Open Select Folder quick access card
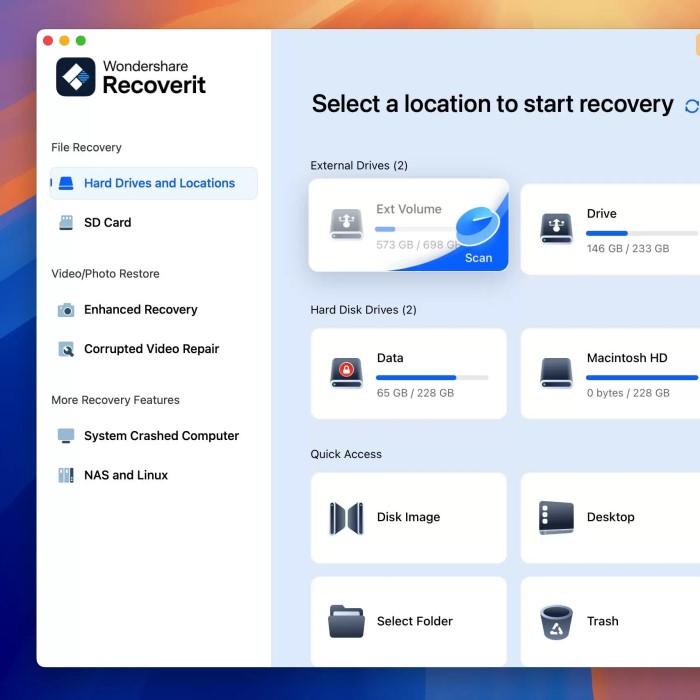The image size is (700, 700). click(409, 621)
